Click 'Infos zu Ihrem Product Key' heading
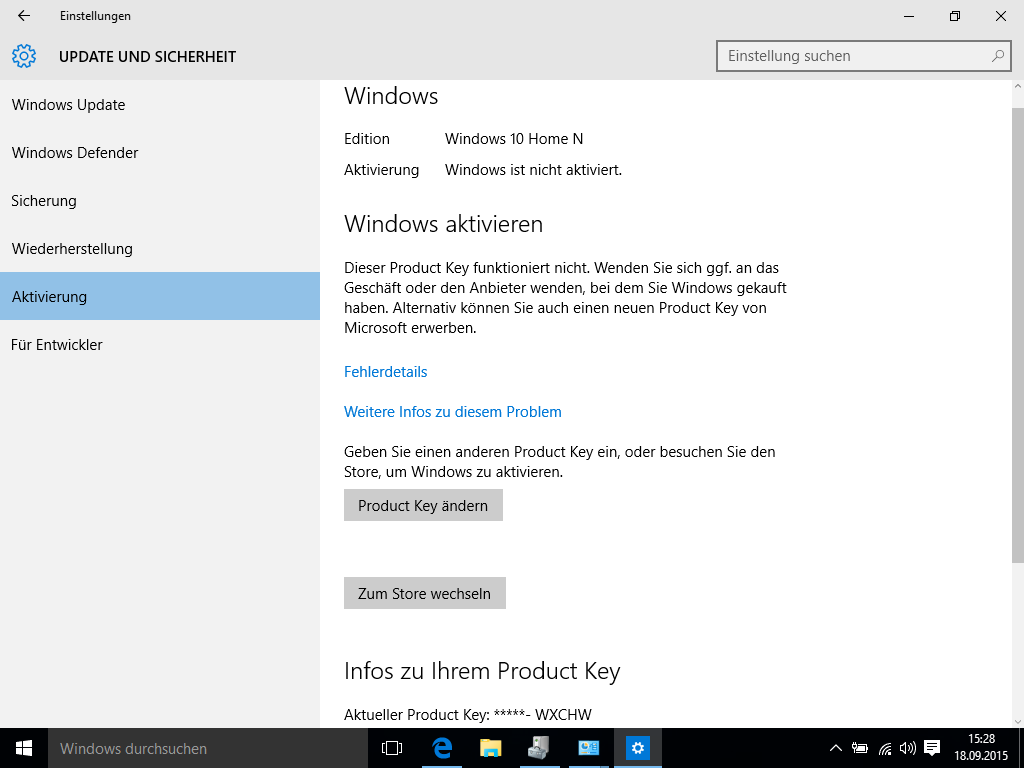The image size is (1024, 768). click(482, 671)
